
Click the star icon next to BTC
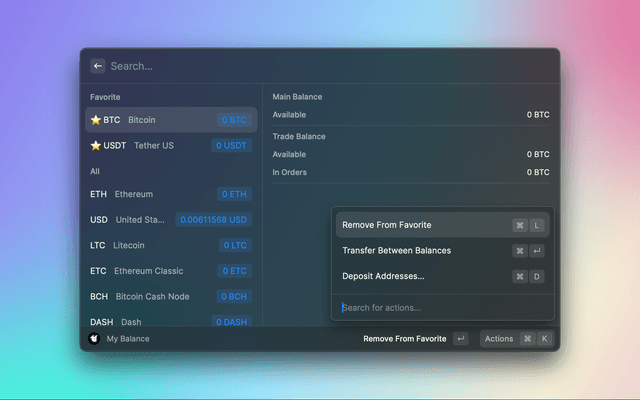click(96, 120)
